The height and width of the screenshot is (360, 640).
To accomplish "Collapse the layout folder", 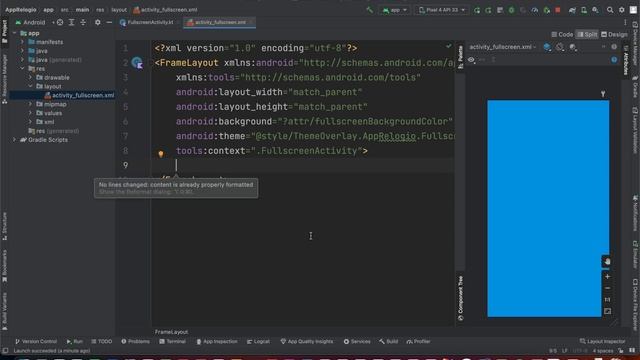I will pyautogui.click(x=30, y=86).
